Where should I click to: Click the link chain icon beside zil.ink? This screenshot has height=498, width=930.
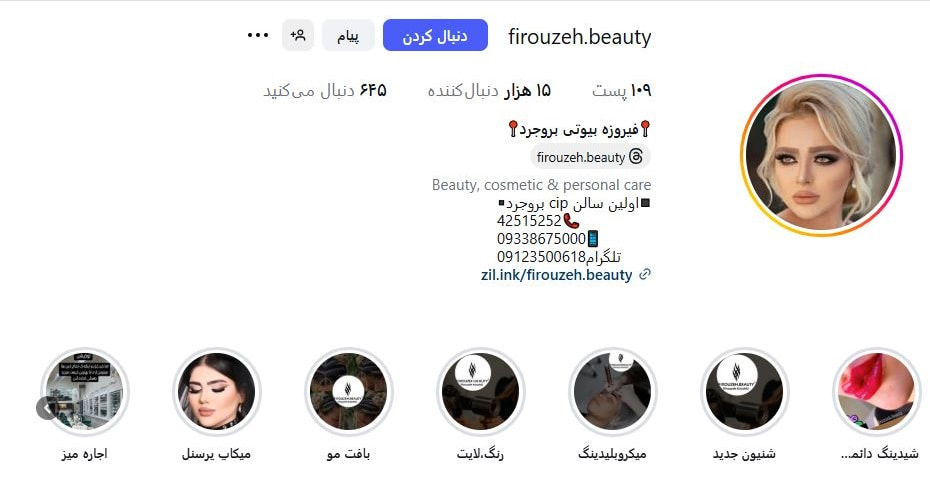click(x=645, y=274)
